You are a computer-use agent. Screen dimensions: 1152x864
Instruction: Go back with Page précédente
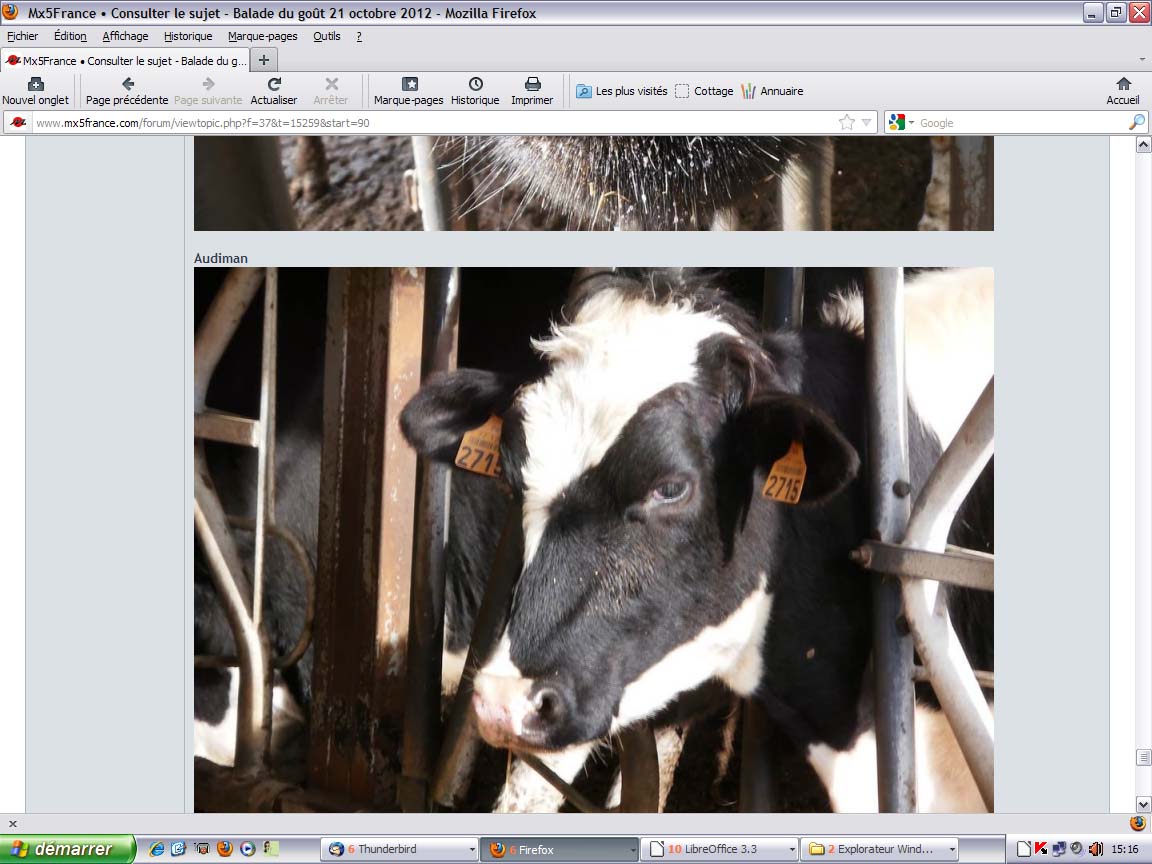[127, 92]
